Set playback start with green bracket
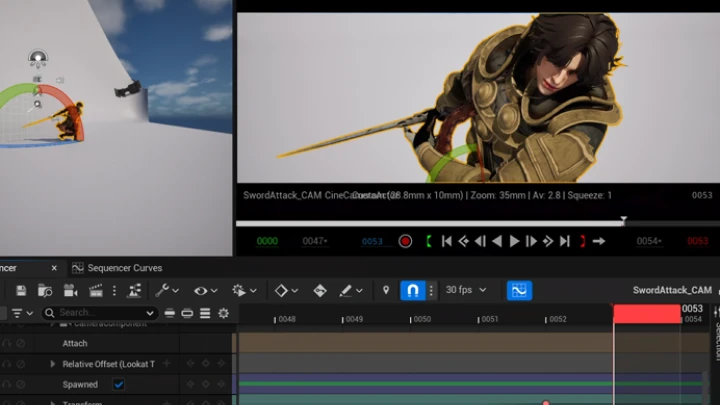Screen dimensions: 720x405 429,241
